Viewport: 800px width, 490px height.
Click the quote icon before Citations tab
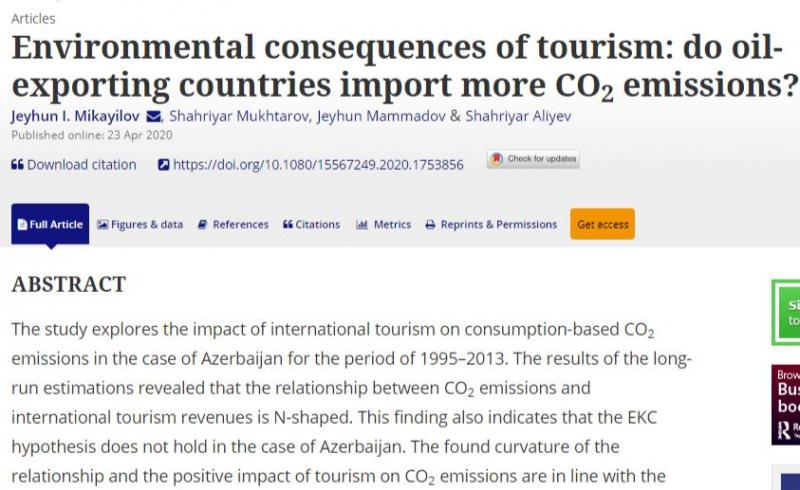click(288, 225)
